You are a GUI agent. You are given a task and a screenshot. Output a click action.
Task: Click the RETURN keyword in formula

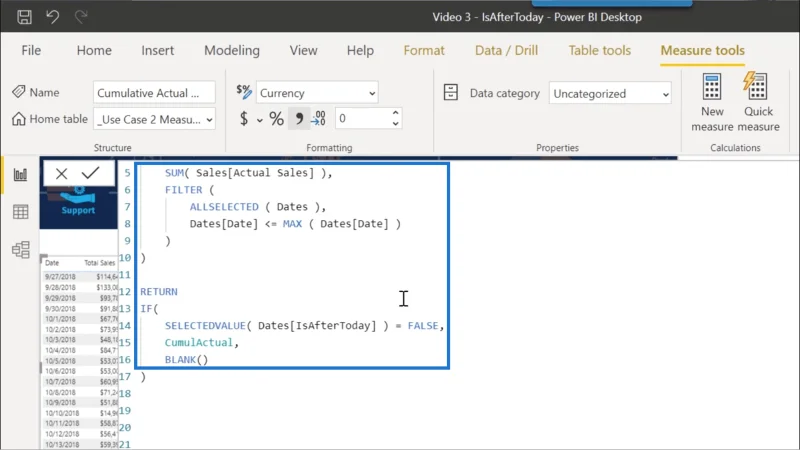159,291
